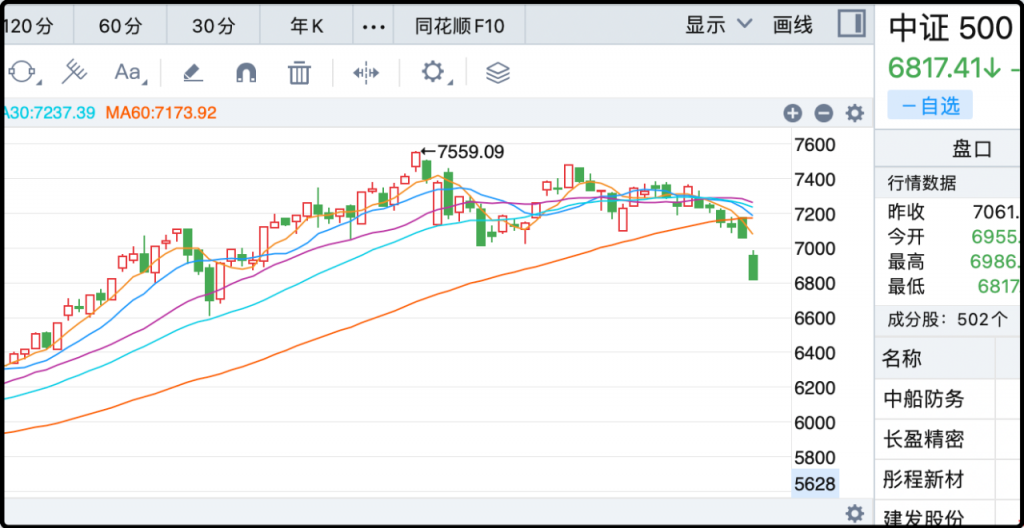
Task: Expand the 显示 dropdown menu
Action: click(718, 25)
